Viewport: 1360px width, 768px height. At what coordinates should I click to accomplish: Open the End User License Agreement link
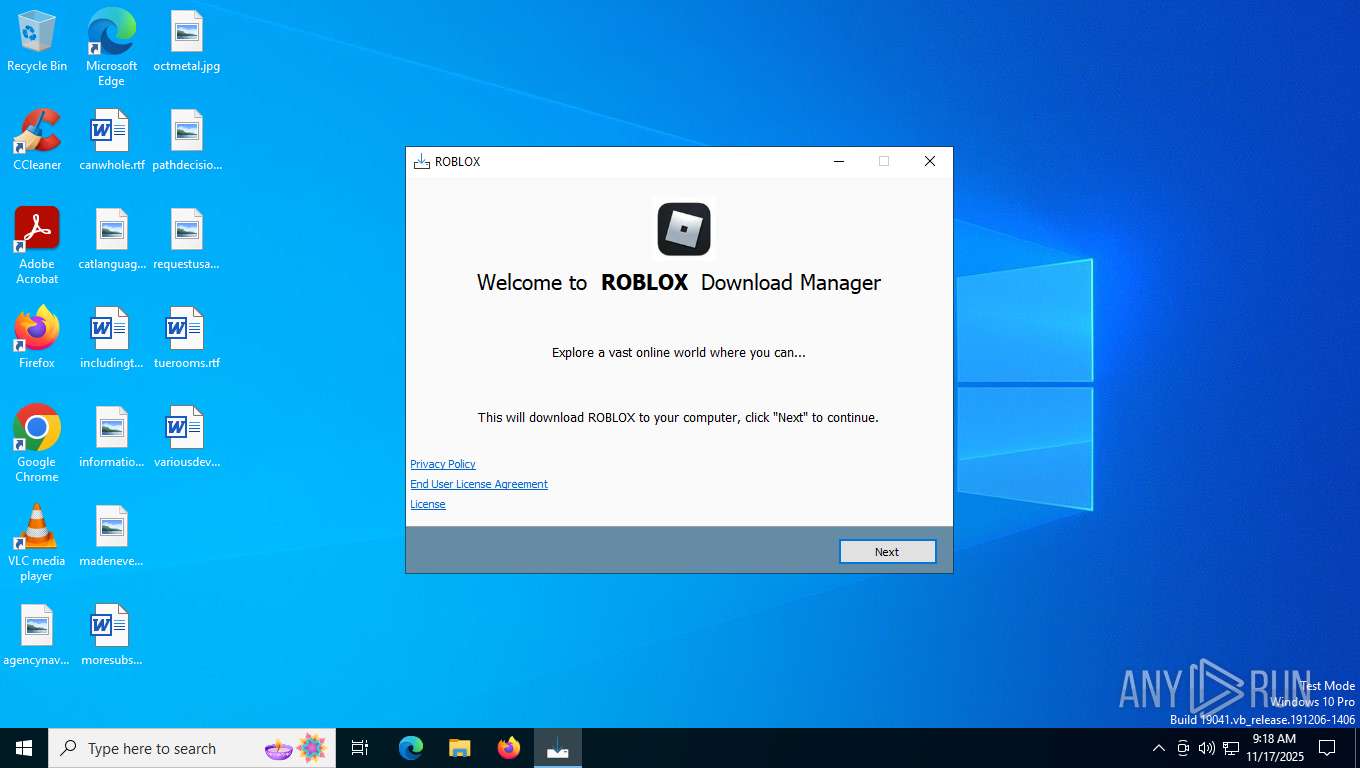click(479, 484)
